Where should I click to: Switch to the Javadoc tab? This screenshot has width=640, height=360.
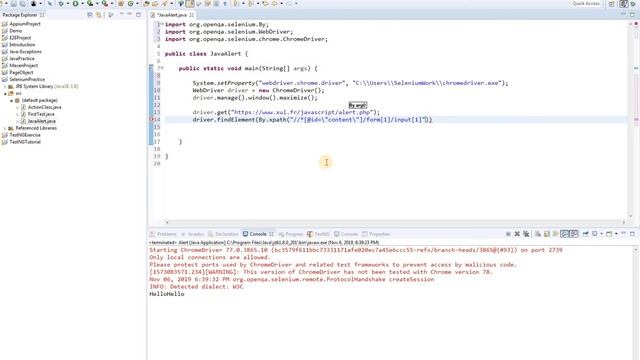tap(192, 234)
